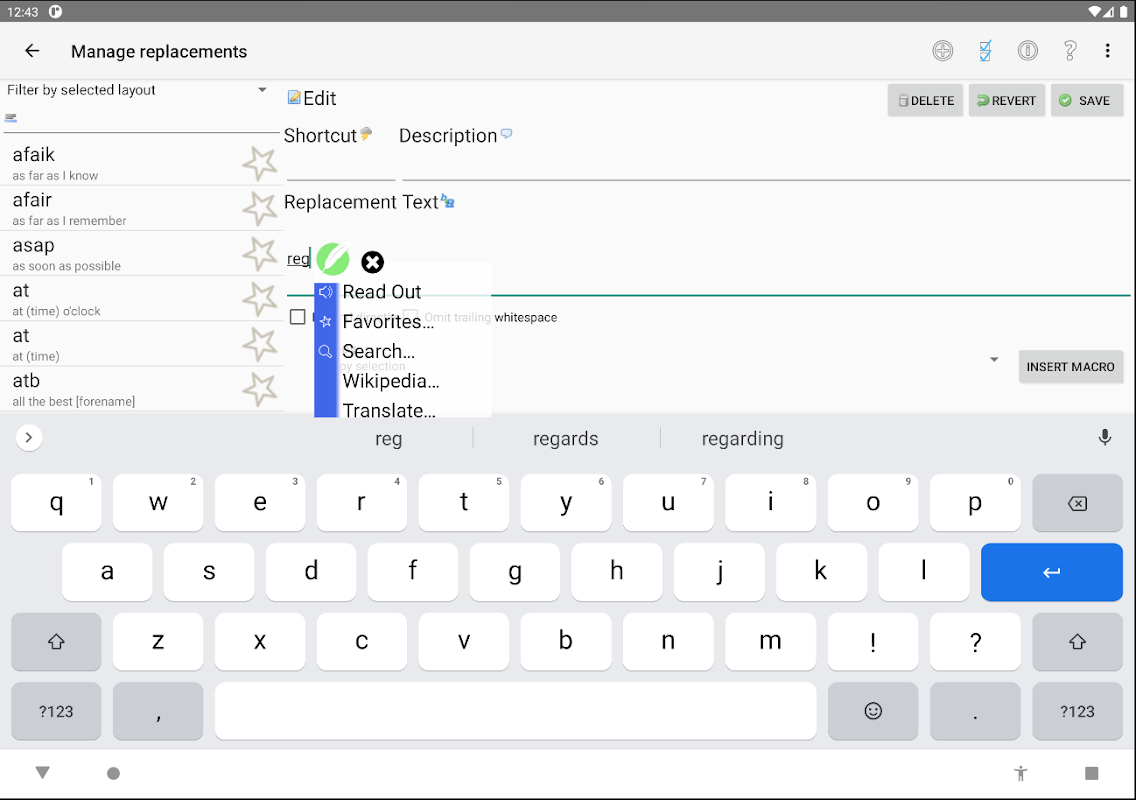
Task: Expand the keyboard suggestion strip arrow
Action: coord(29,438)
